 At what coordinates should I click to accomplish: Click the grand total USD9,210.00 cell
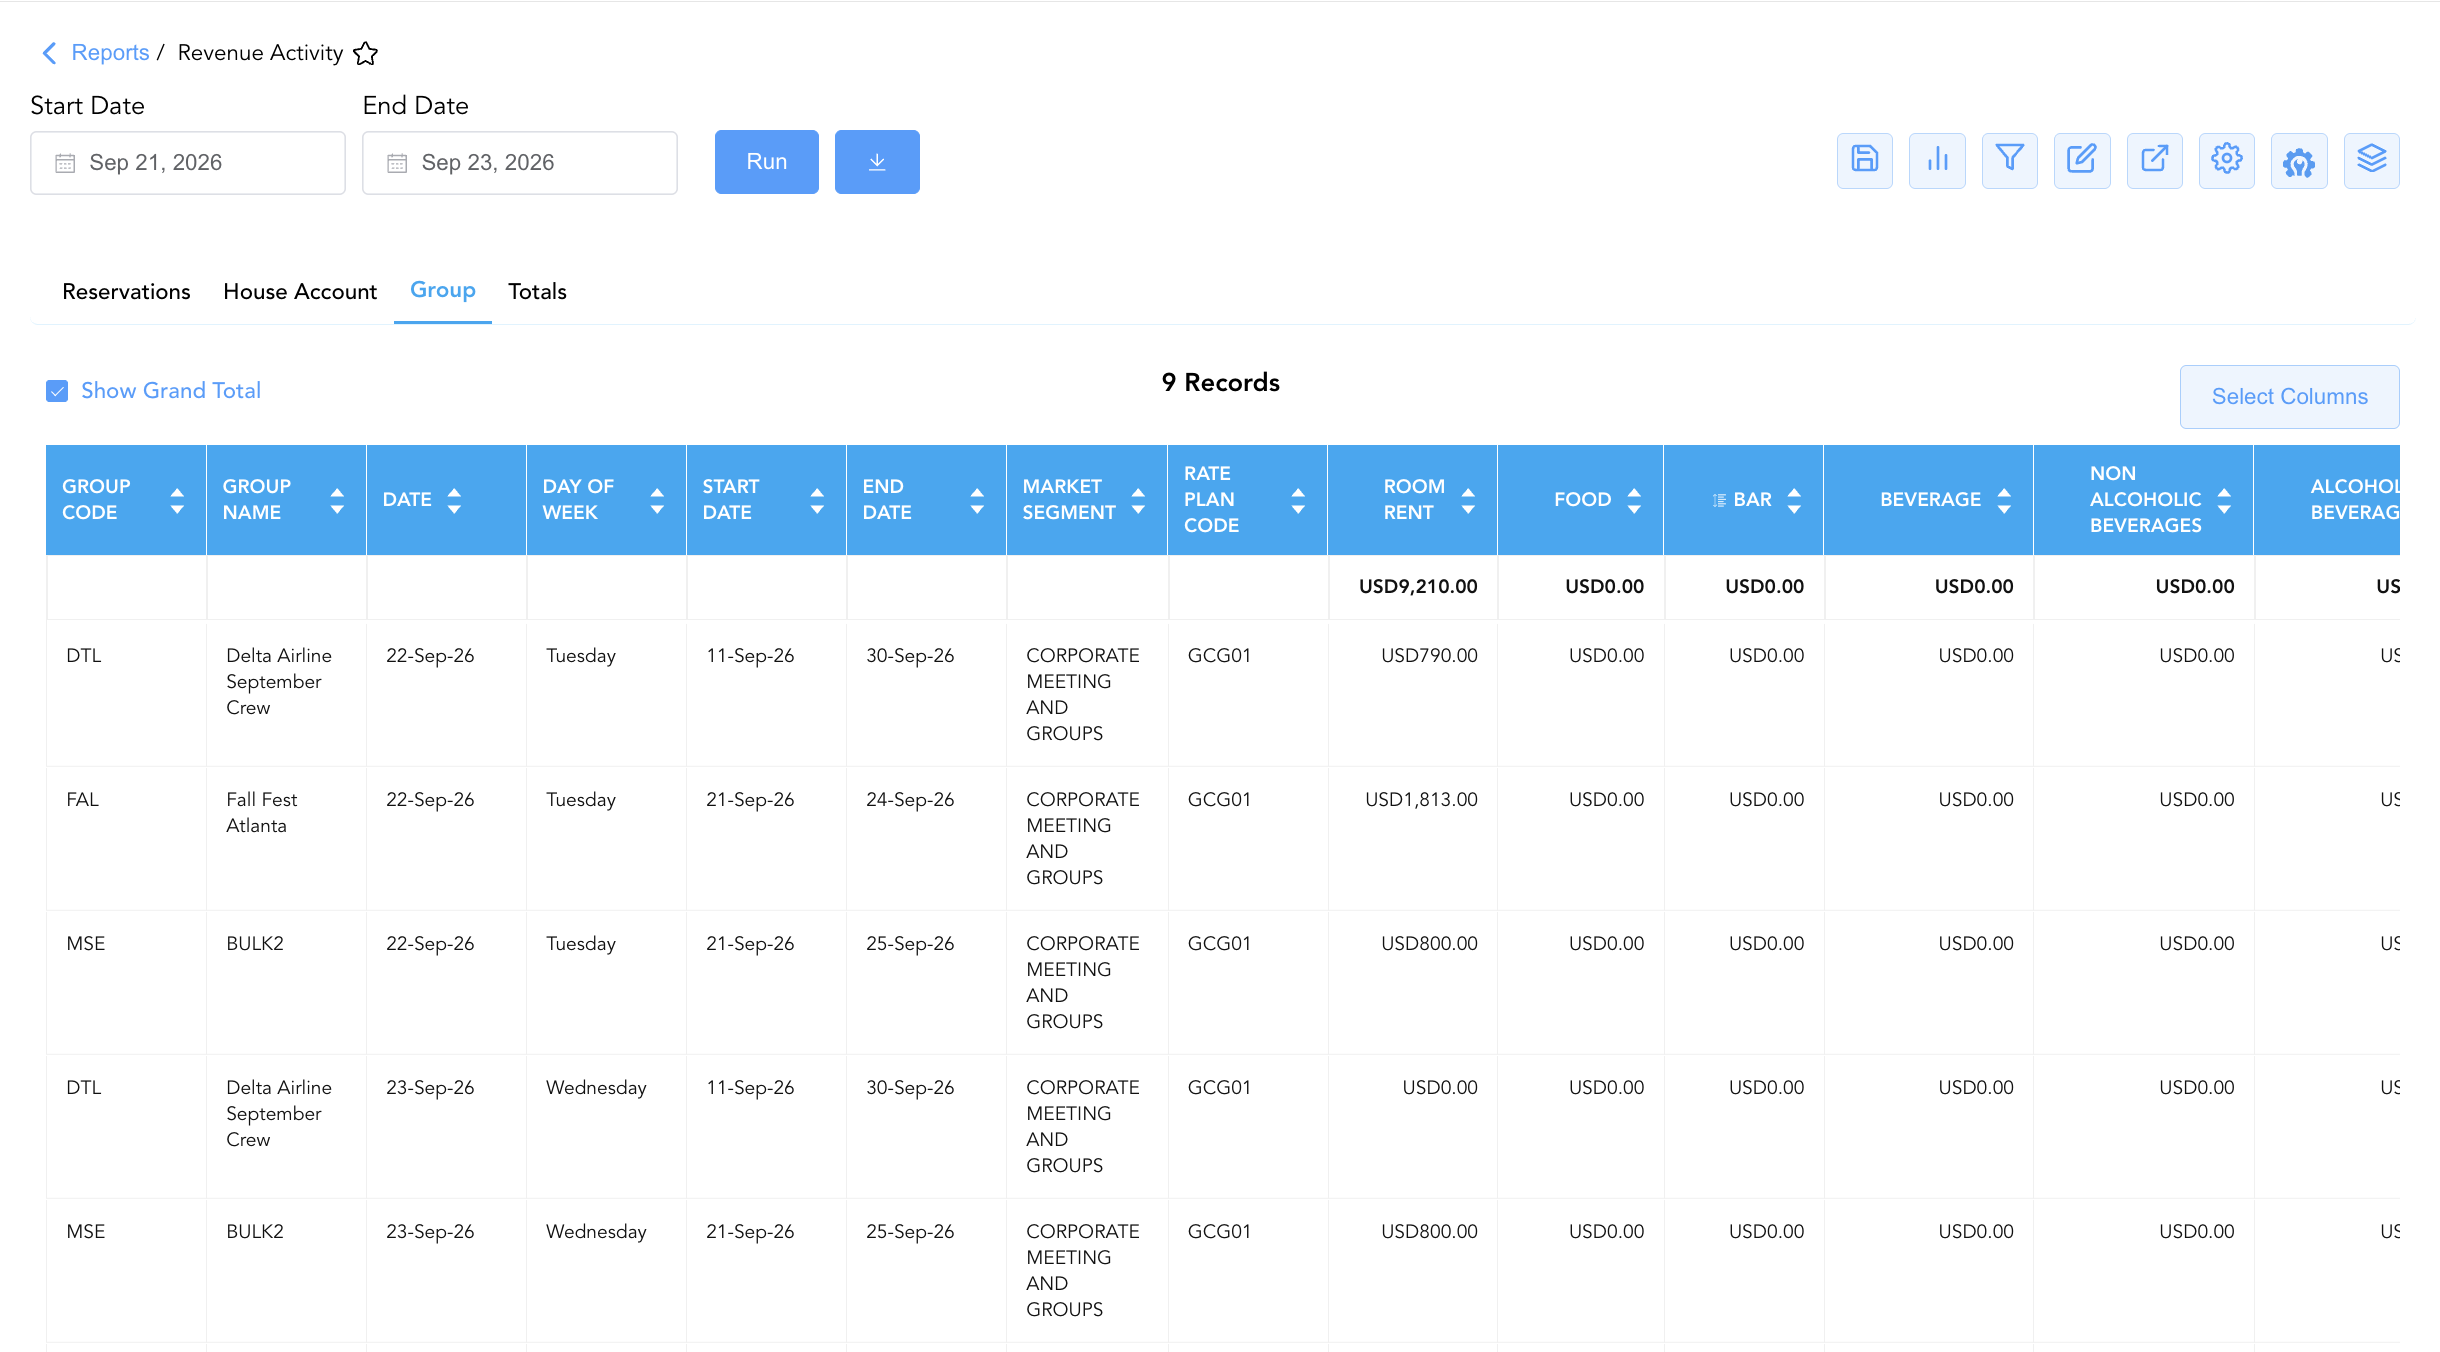[1418, 587]
